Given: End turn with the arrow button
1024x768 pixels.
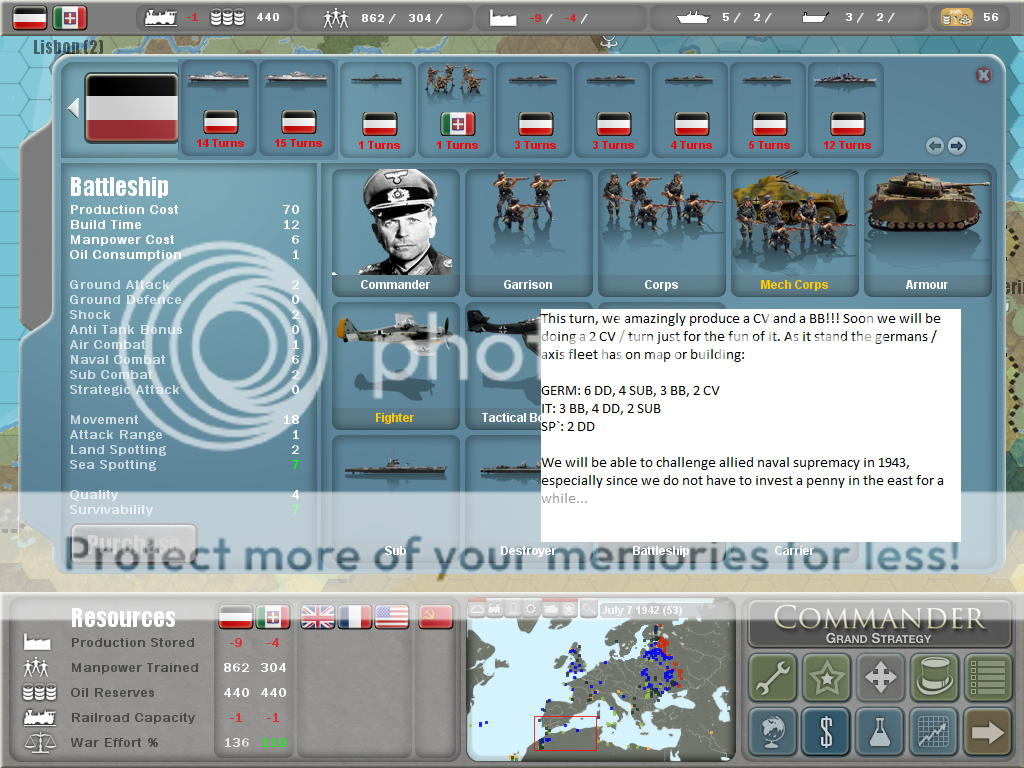Looking at the screenshot, I should coord(988,732).
